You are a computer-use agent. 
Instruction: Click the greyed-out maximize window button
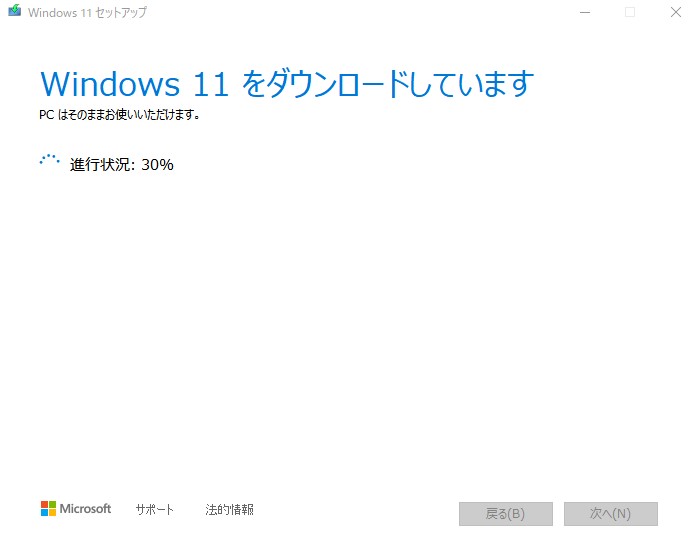[630, 12]
